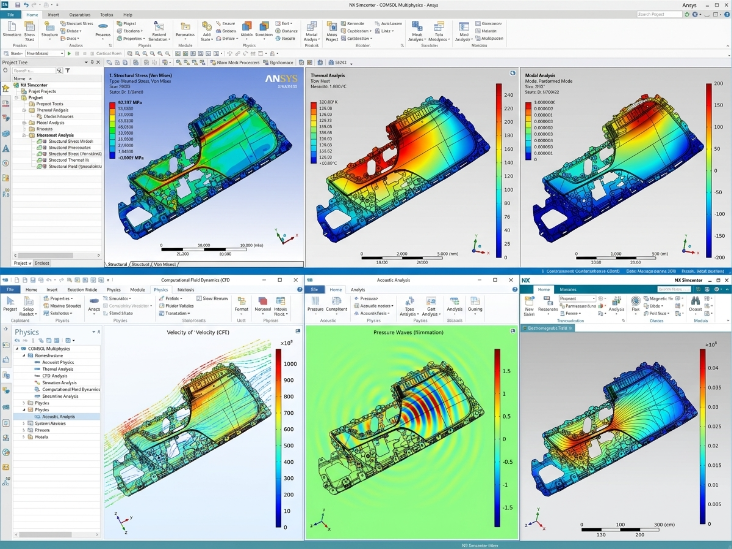This screenshot has height=549, width=732.
Task: Open the combo box in the NX Simcenter ribbon
Action: click(577, 298)
